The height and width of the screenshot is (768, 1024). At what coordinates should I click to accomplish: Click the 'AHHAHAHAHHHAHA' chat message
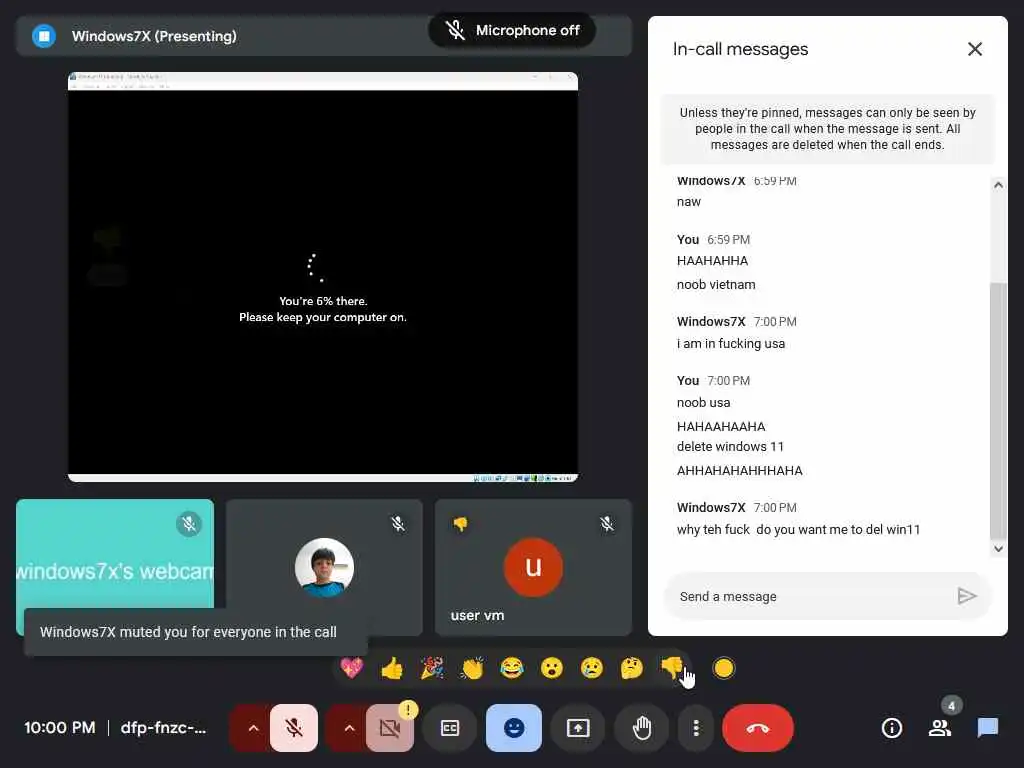[x=739, y=470]
